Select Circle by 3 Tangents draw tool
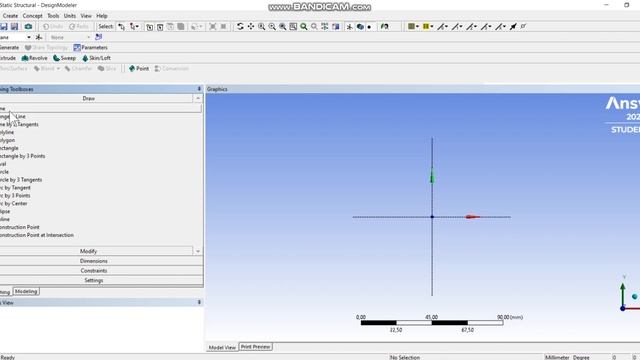This screenshot has width=640, height=360. click(x=21, y=180)
